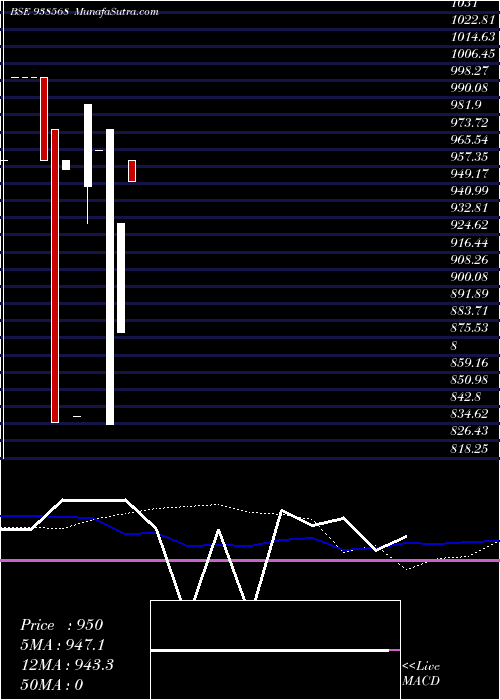This screenshot has height=700, width=500.
Task: Click the 940.99 axis value
Action: [469, 191]
